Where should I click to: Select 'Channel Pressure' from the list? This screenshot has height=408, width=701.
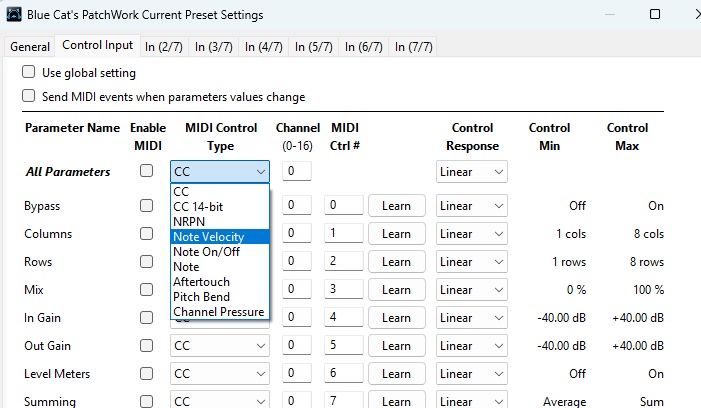pyautogui.click(x=220, y=312)
